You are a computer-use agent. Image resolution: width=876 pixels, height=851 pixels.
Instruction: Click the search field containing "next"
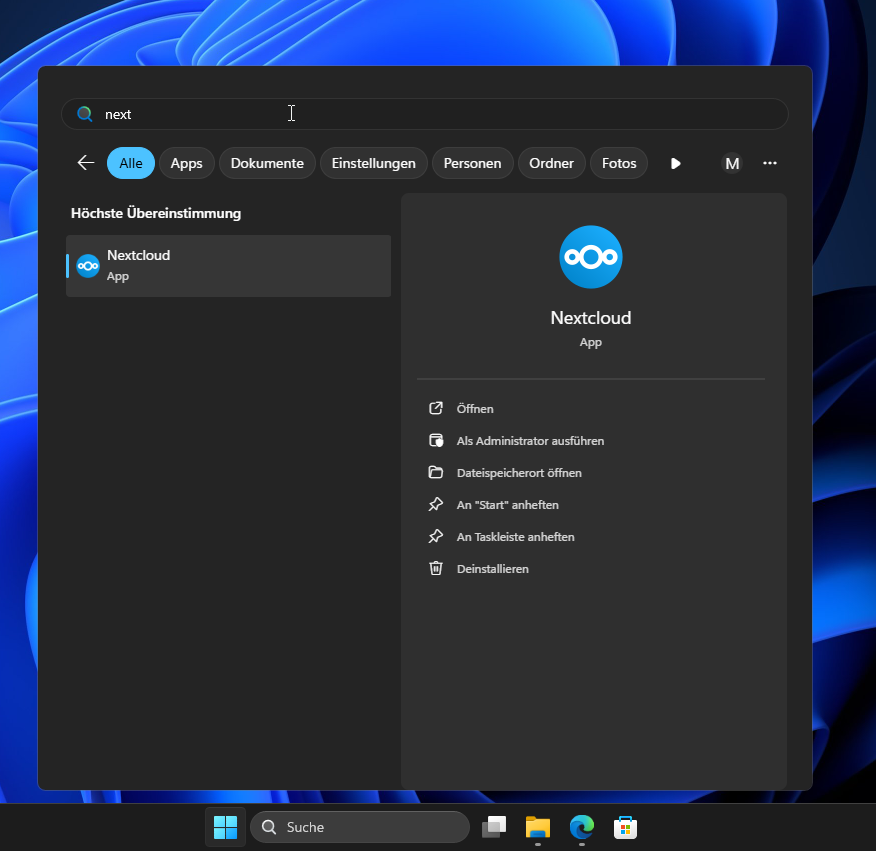[x=424, y=114]
